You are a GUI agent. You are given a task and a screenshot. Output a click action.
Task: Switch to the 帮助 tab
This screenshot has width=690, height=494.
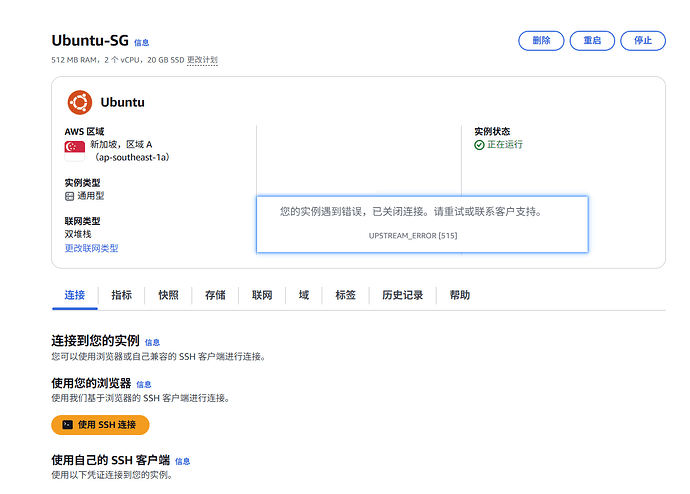coord(459,295)
